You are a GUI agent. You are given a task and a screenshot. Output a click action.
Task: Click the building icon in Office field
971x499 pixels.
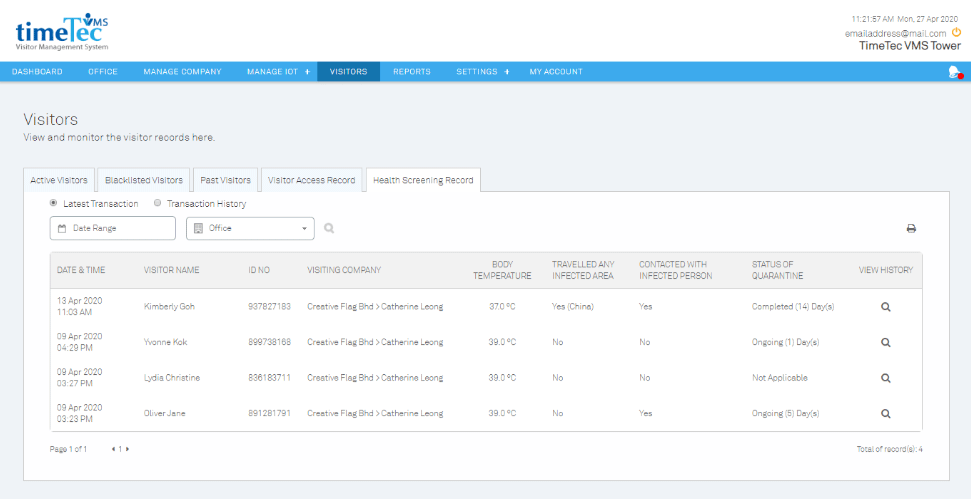click(x=198, y=228)
